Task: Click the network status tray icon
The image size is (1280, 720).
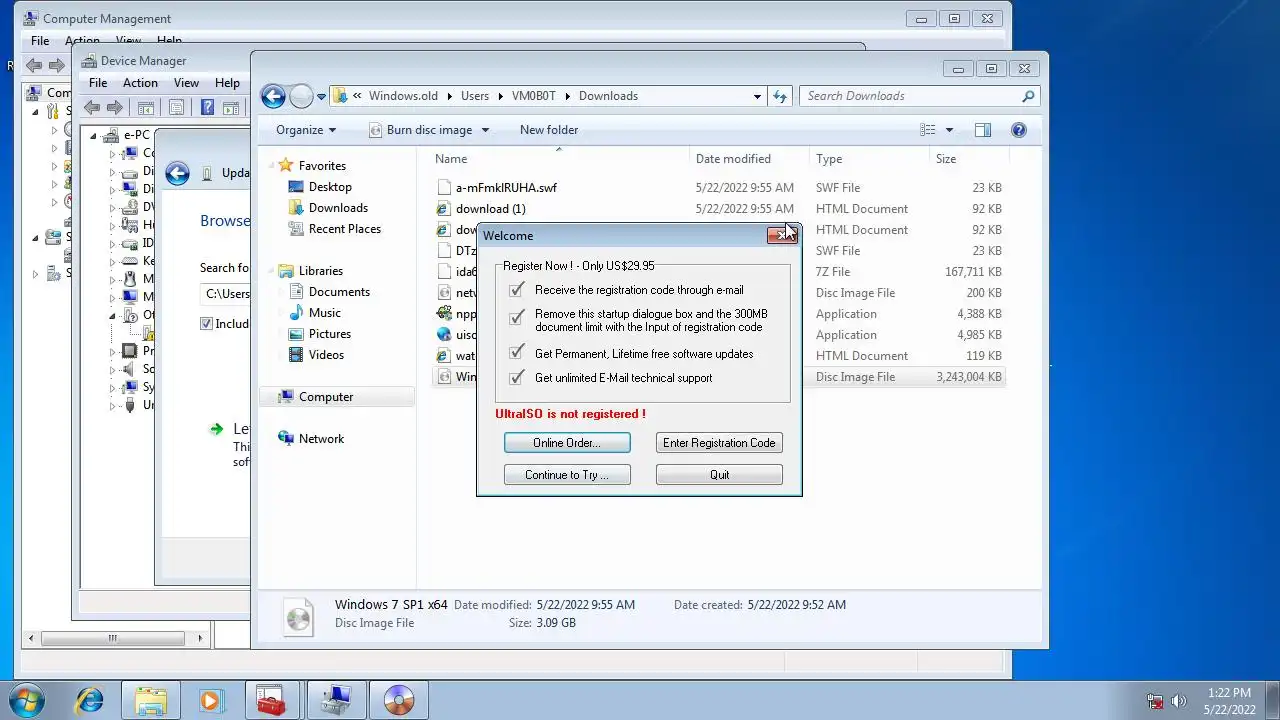Action: point(1155,701)
